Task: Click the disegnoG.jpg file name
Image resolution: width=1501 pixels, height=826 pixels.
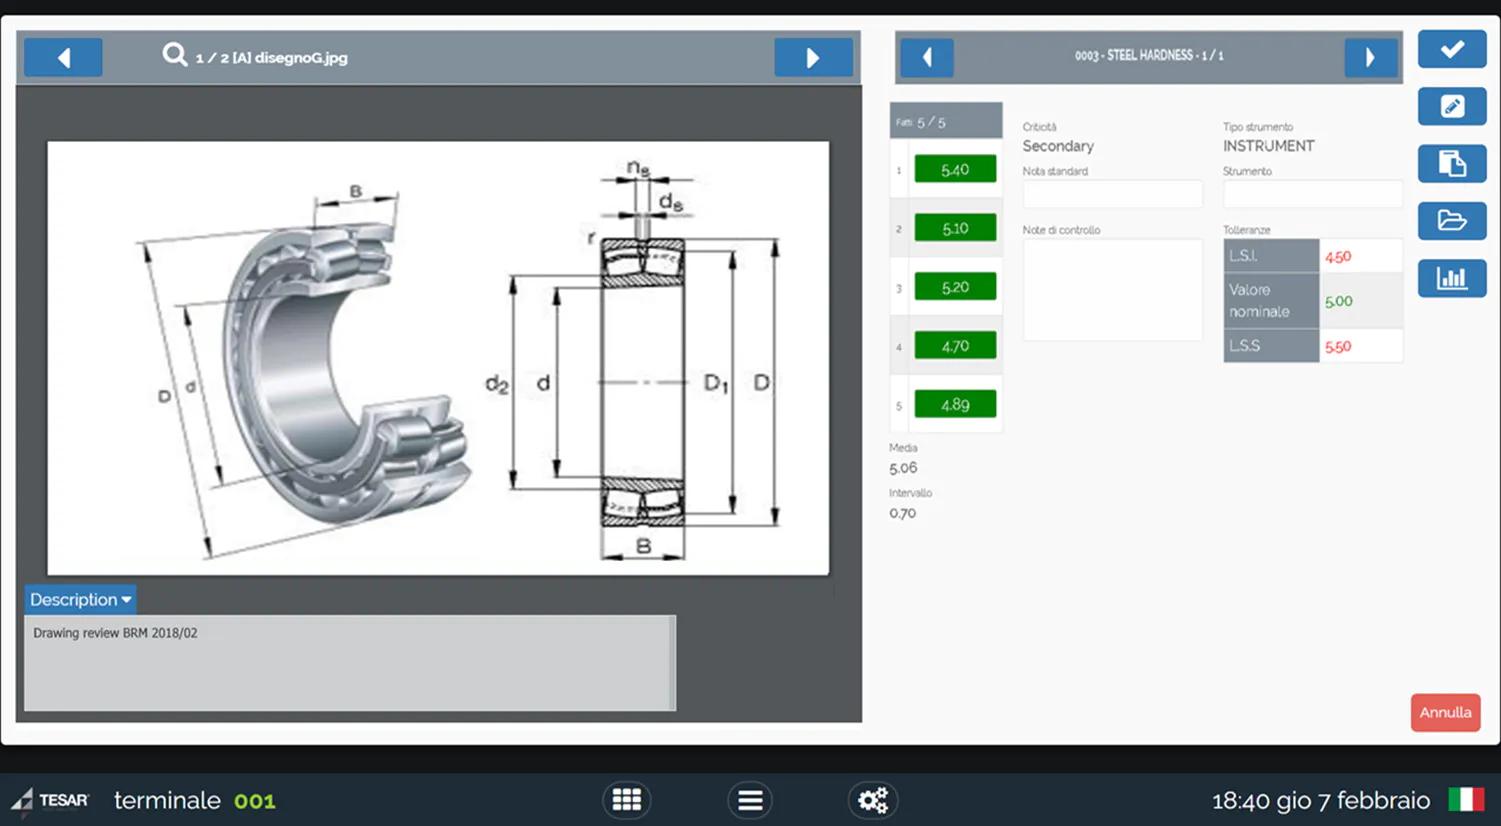Action: (x=301, y=58)
